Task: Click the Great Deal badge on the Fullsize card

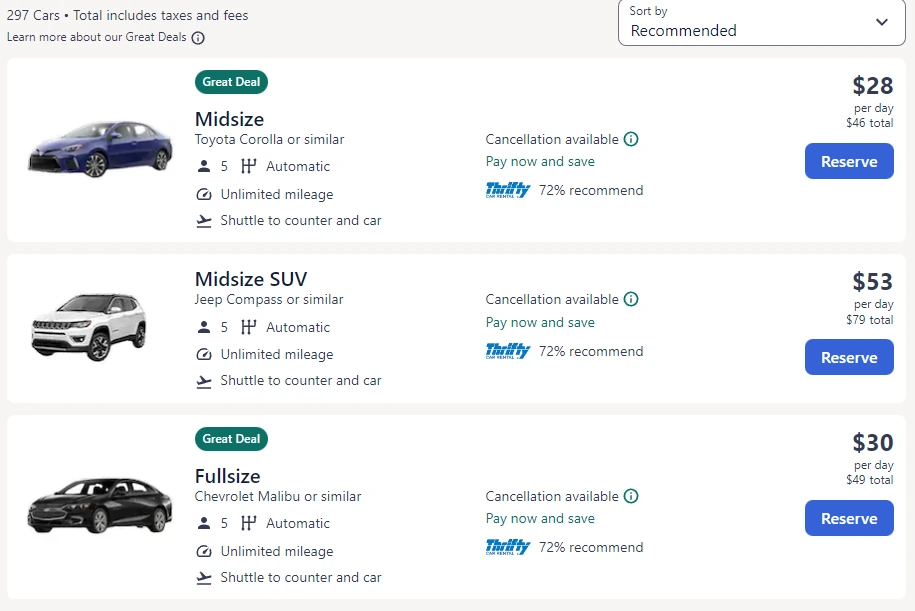Action: tap(231, 439)
